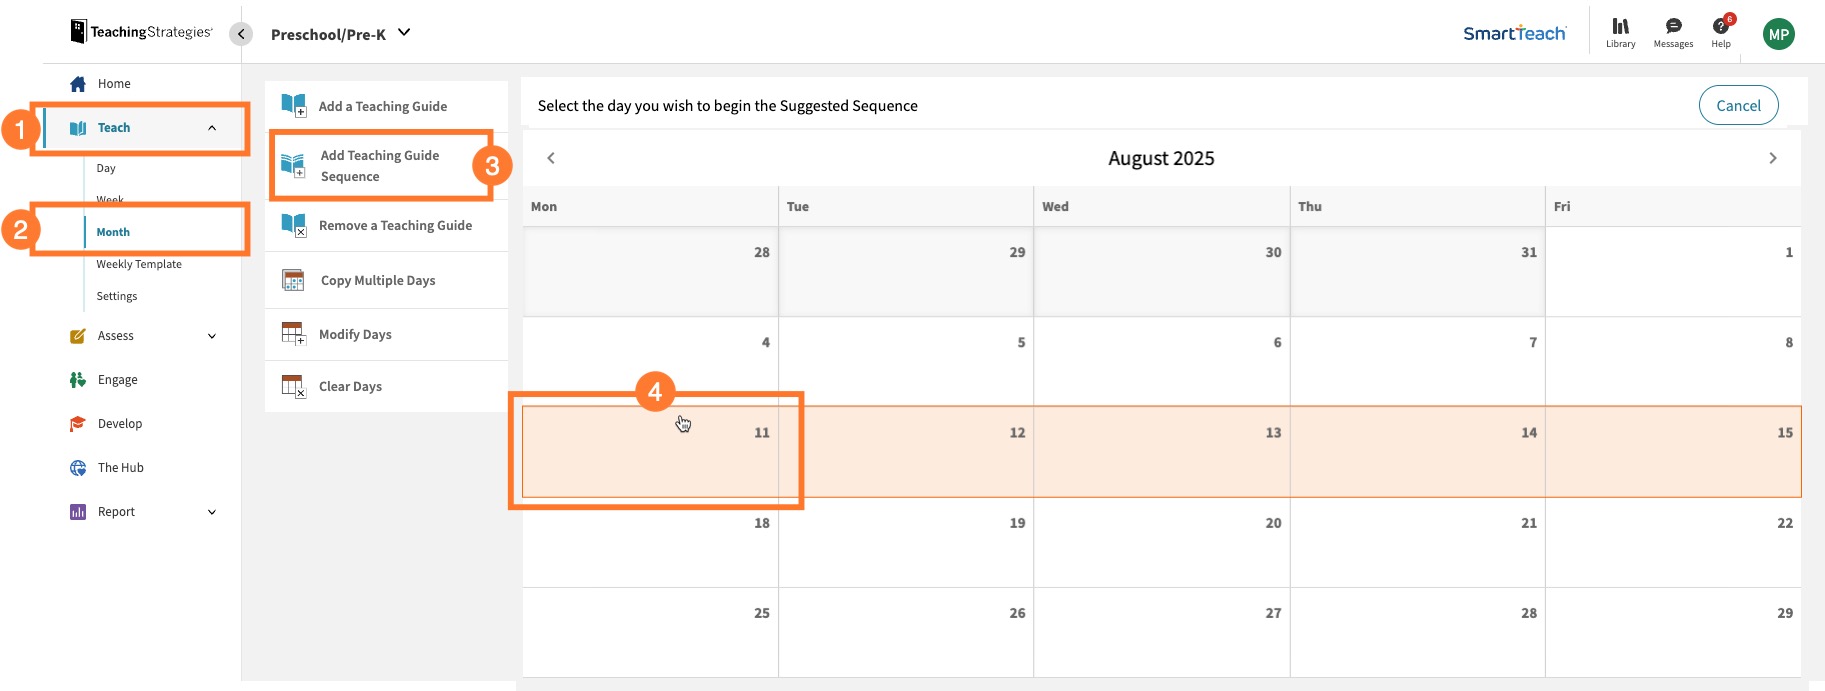The height and width of the screenshot is (691, 1825).
Task: Select Add Teaching Guide Sequence
Action: coord(380,165)
